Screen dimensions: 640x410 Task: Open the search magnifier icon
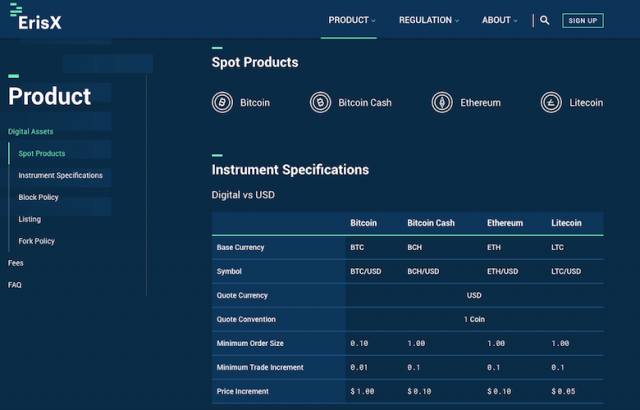544,20
